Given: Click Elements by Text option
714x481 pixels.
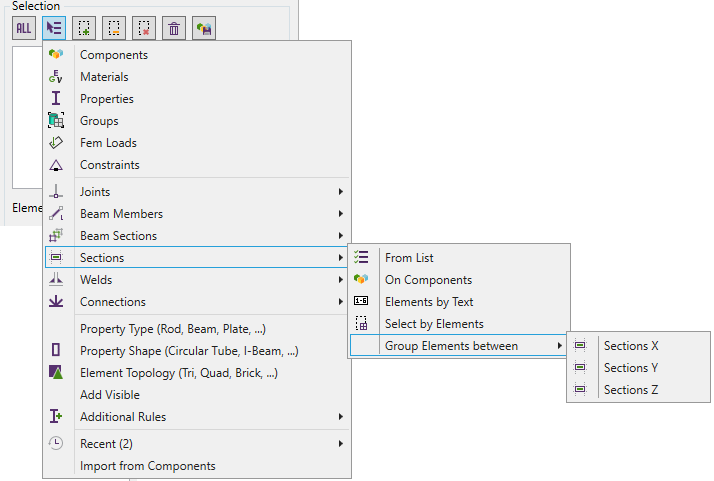Looking at the screenshot, I should [x=429, y=302].
